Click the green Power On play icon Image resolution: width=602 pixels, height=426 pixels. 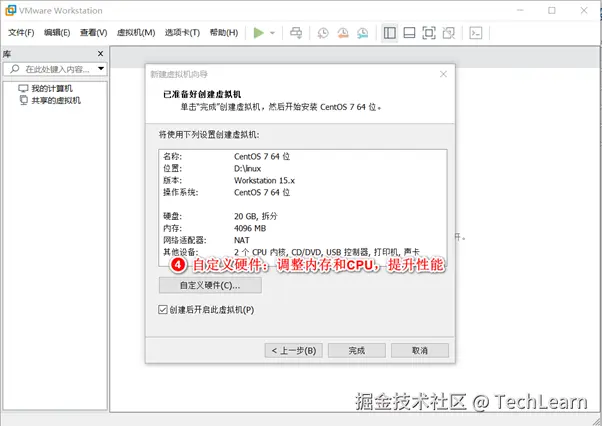coord(259,33)
